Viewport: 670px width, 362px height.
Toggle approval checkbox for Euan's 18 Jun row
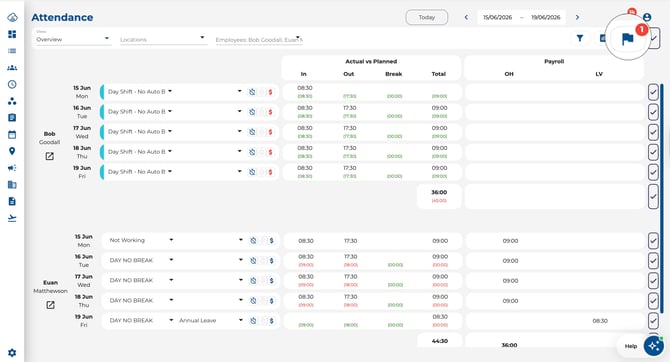pos(653,301)
